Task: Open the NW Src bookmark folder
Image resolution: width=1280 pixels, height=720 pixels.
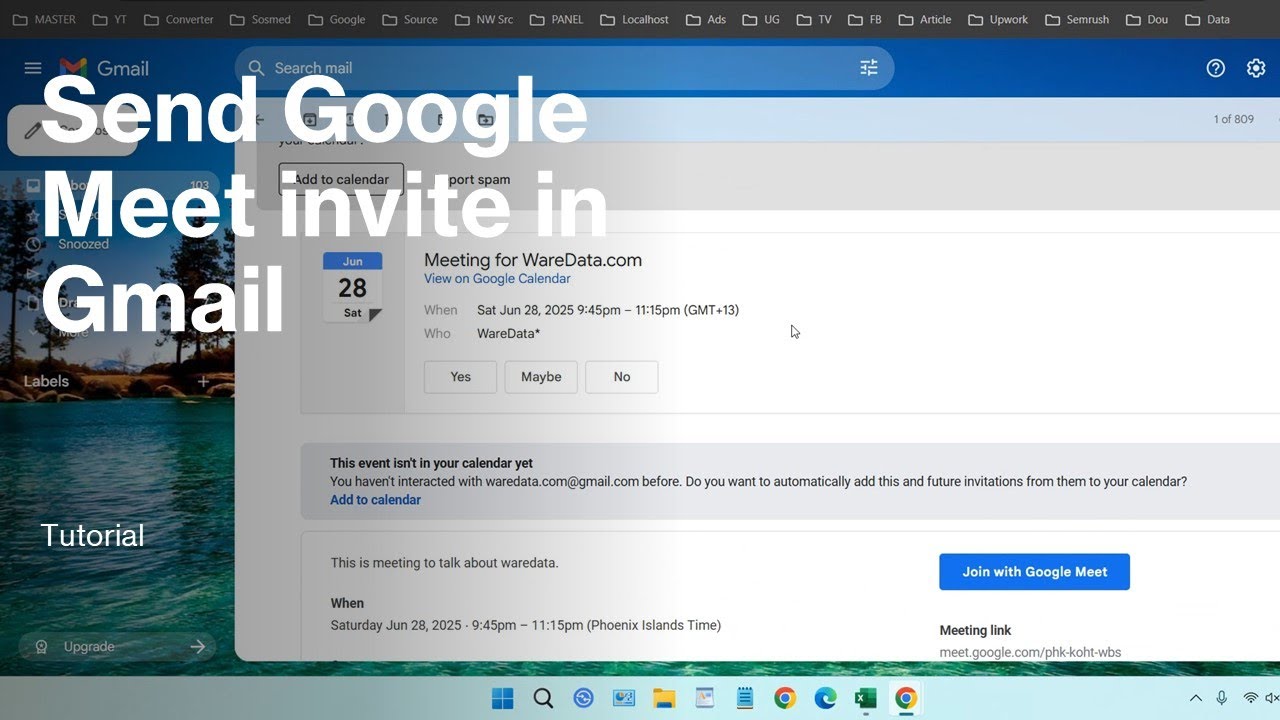Action: pos(484,19)
